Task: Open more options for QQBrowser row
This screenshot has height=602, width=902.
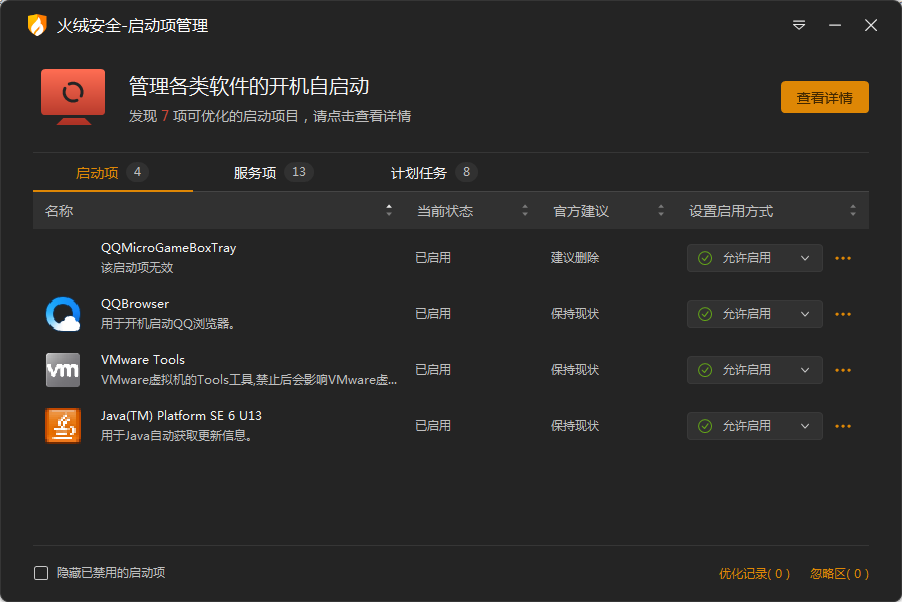Action: point(843,314)
